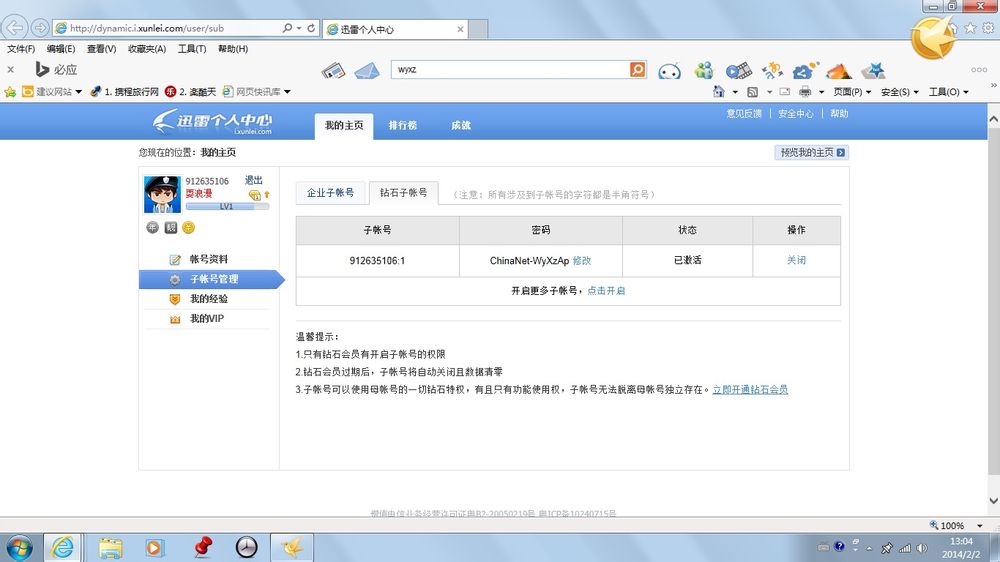
Task: Open the 安全中心 link
Action: (795, 114)
